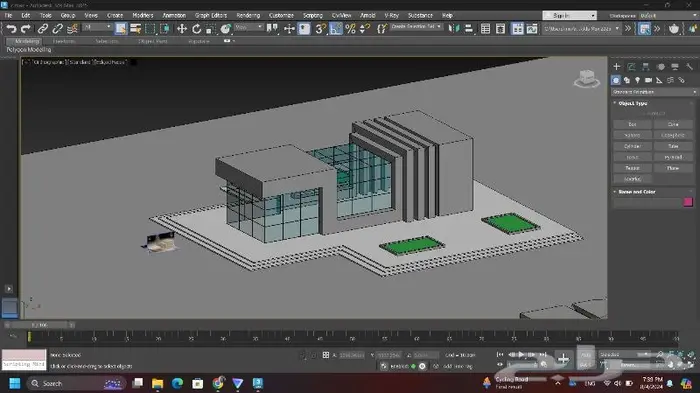
Task: Select Cameras creation category icon
Action: pyautogui.click(x=648, y=80)
